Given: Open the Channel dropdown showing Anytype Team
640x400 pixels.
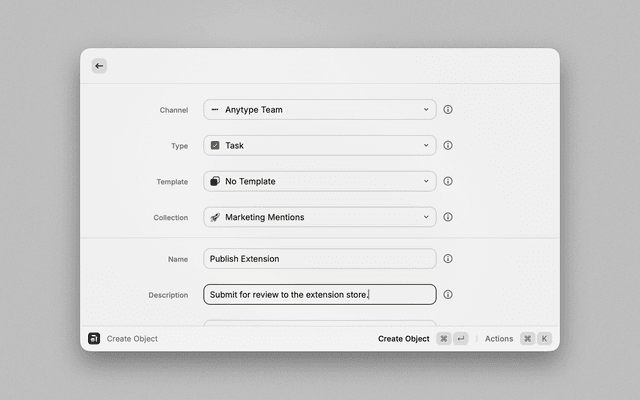Looking at the screenshot, I should pos(320,110).
